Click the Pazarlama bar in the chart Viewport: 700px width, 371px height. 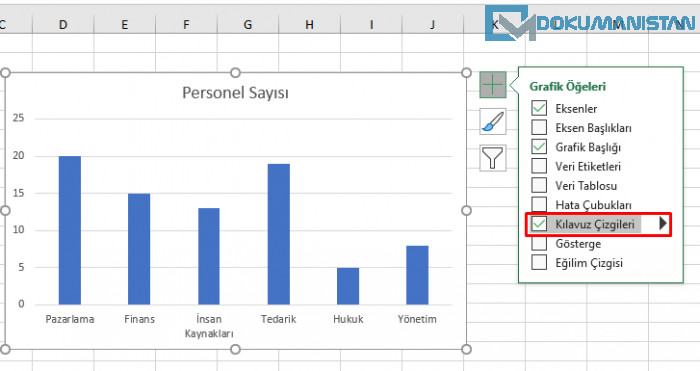[70, 230]
